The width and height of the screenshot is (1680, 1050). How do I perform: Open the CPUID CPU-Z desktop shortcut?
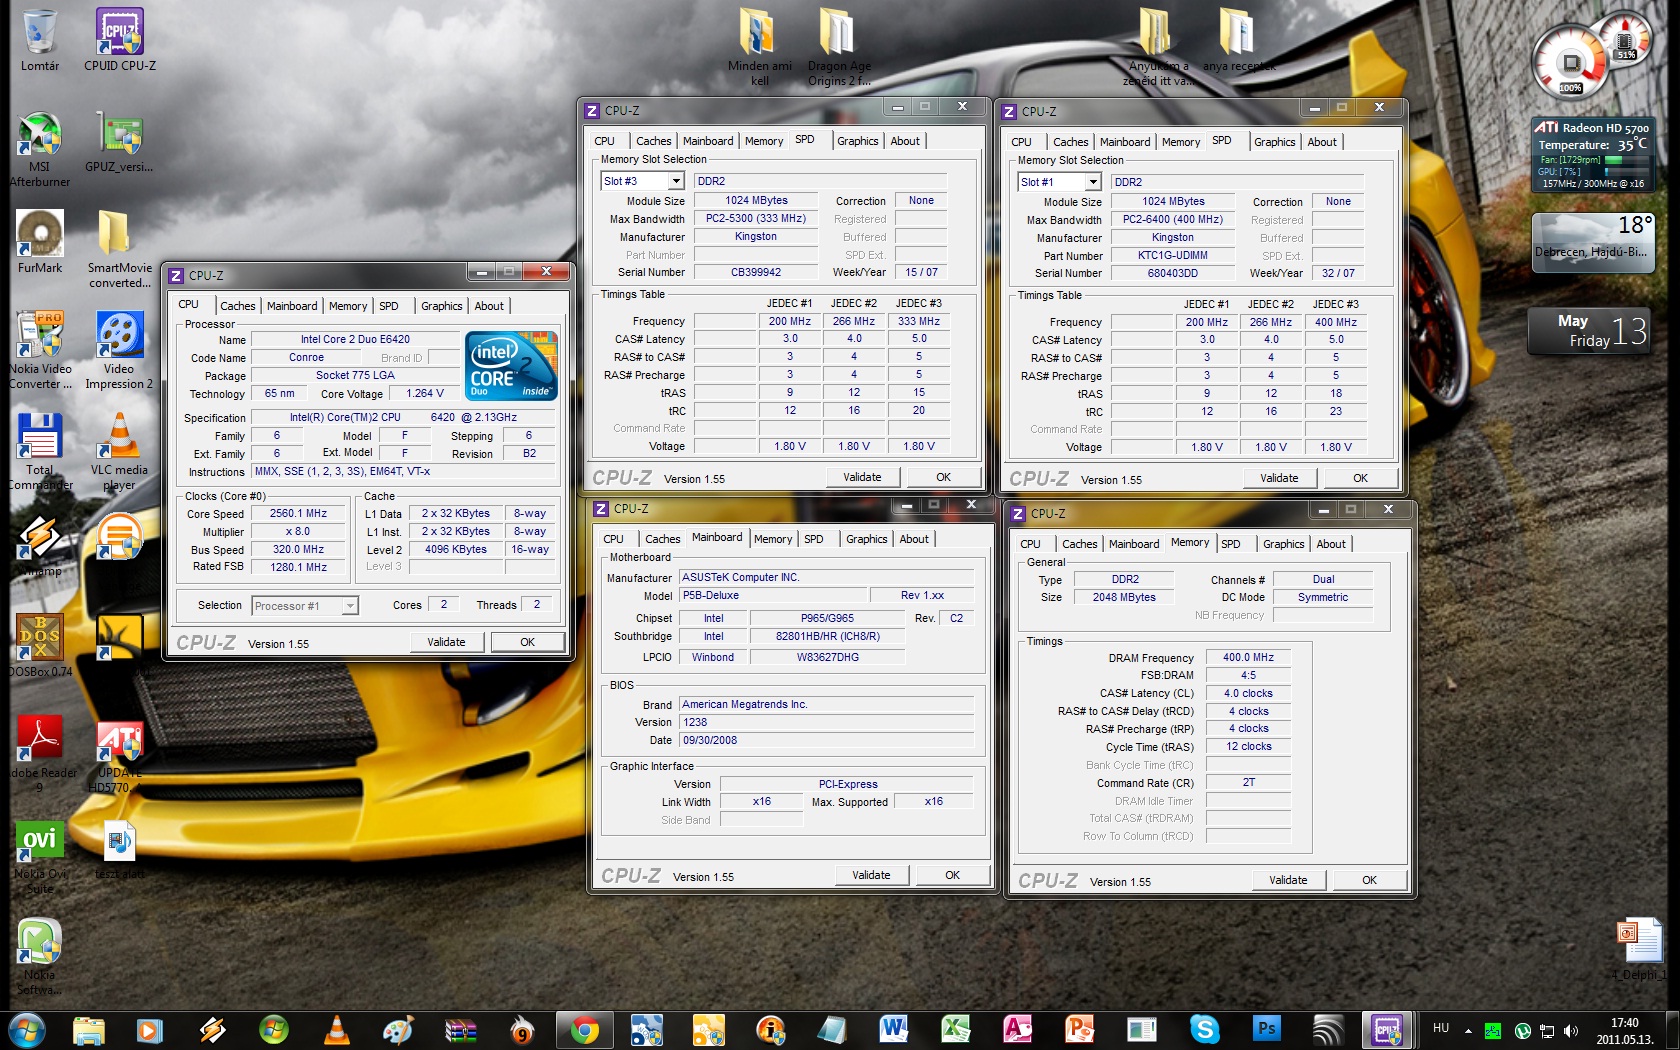(120, 40)
